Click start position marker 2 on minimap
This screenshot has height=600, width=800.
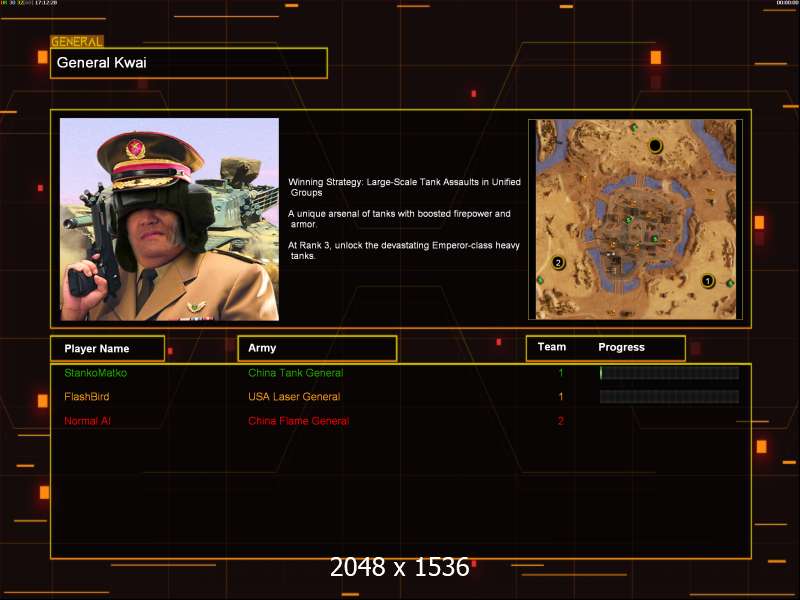(558, 263)
